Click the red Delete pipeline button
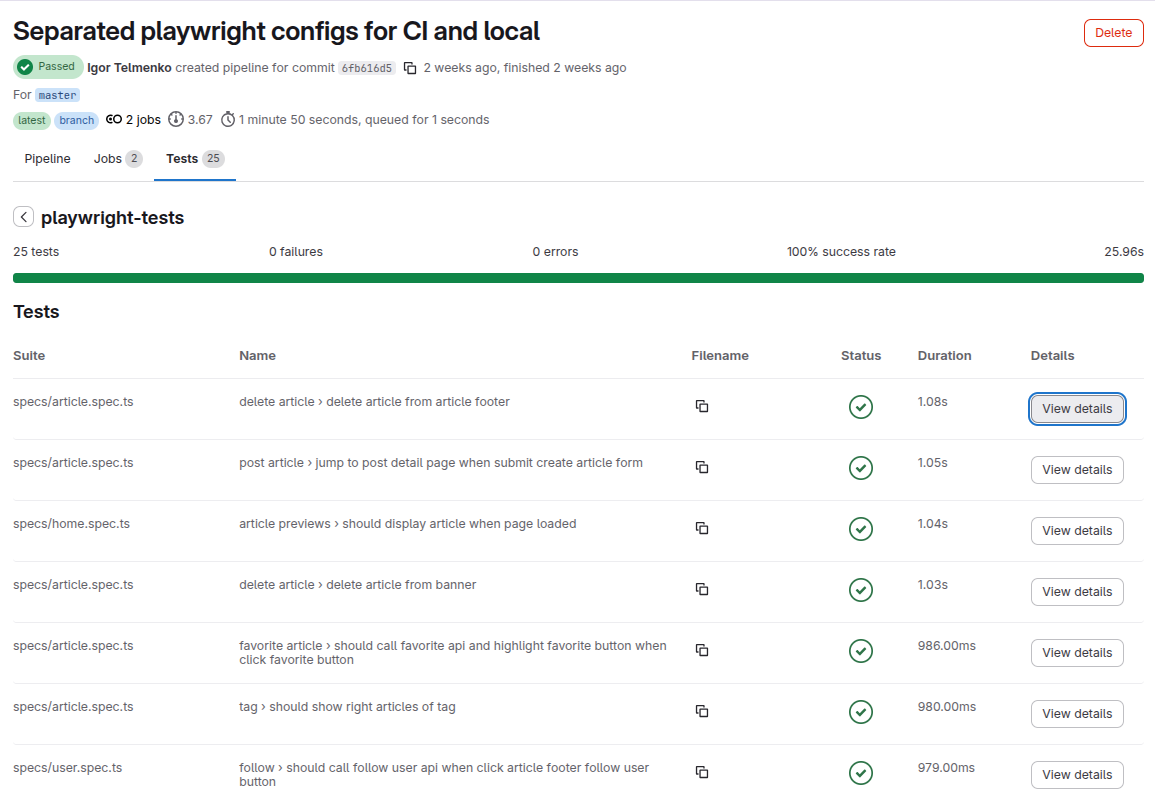The height and width of the screenshot is (795, 1155). pyautogui.click(x=1113, y=33)
